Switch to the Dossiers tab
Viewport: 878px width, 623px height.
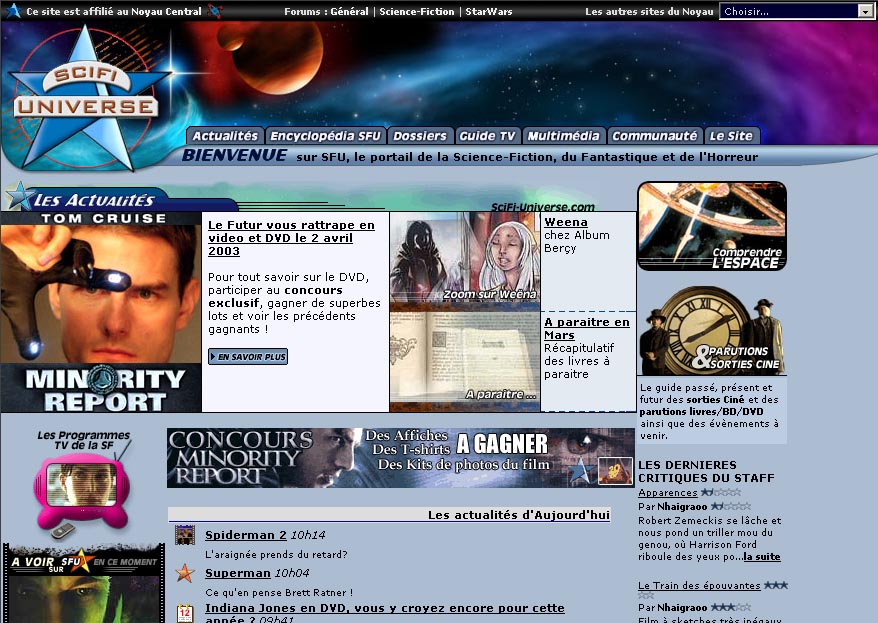tap(420, 136)
